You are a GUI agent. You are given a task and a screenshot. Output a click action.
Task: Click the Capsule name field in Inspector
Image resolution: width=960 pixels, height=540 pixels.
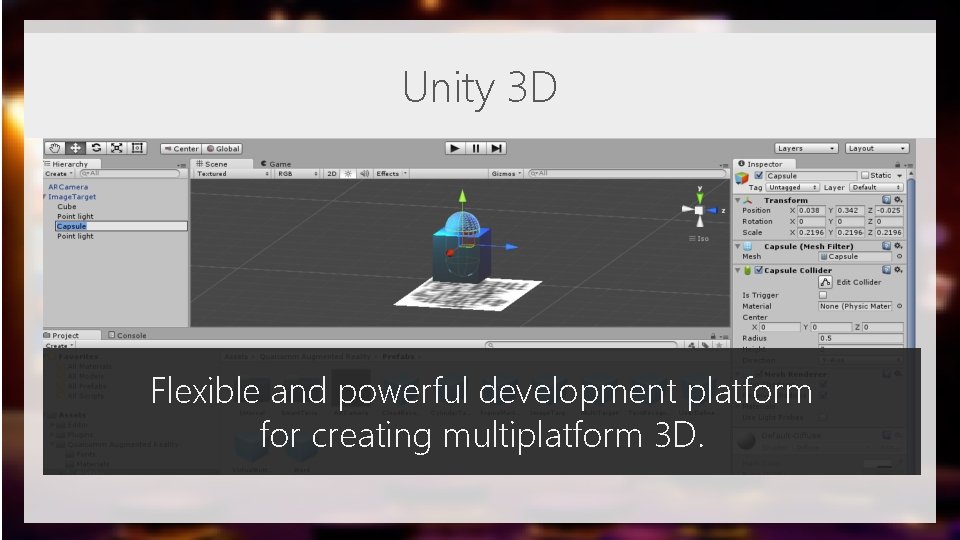[x=811, y=176]
